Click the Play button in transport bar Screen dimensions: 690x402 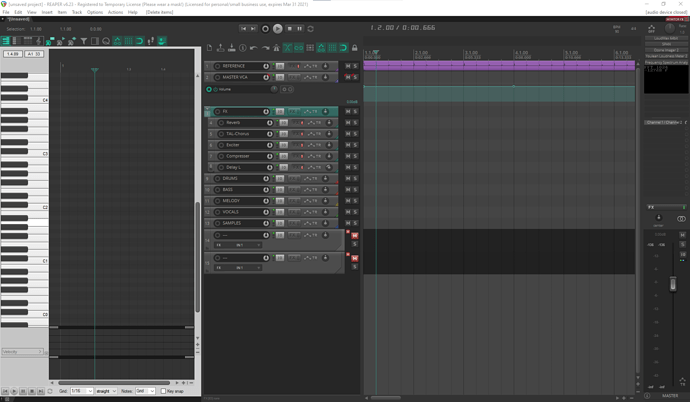coord(278,29)
